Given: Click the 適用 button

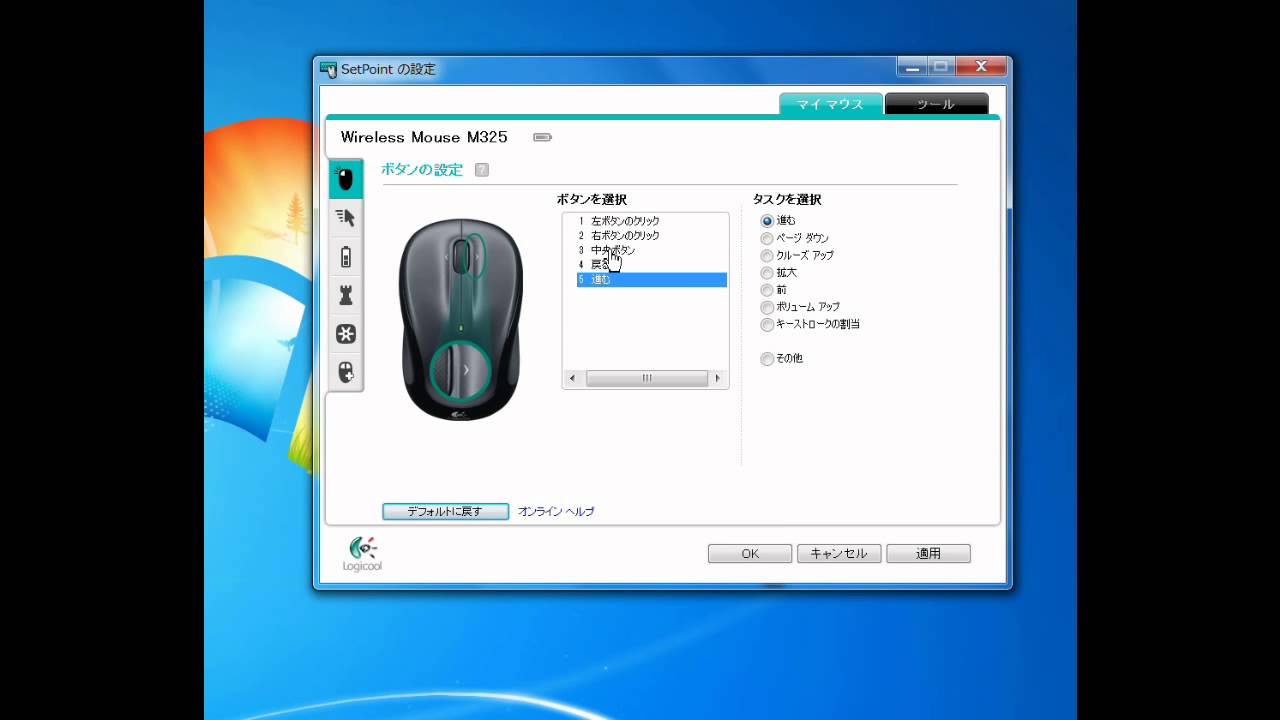Looking at the screenshot, I should click(x=928, y=553).
